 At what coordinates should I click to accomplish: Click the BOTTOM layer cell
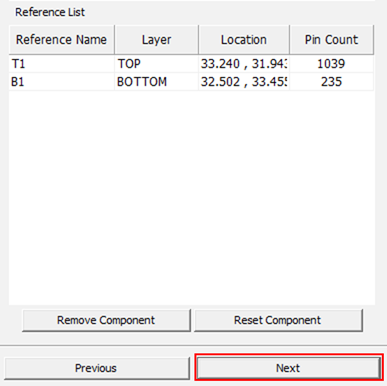pos(156,82)
